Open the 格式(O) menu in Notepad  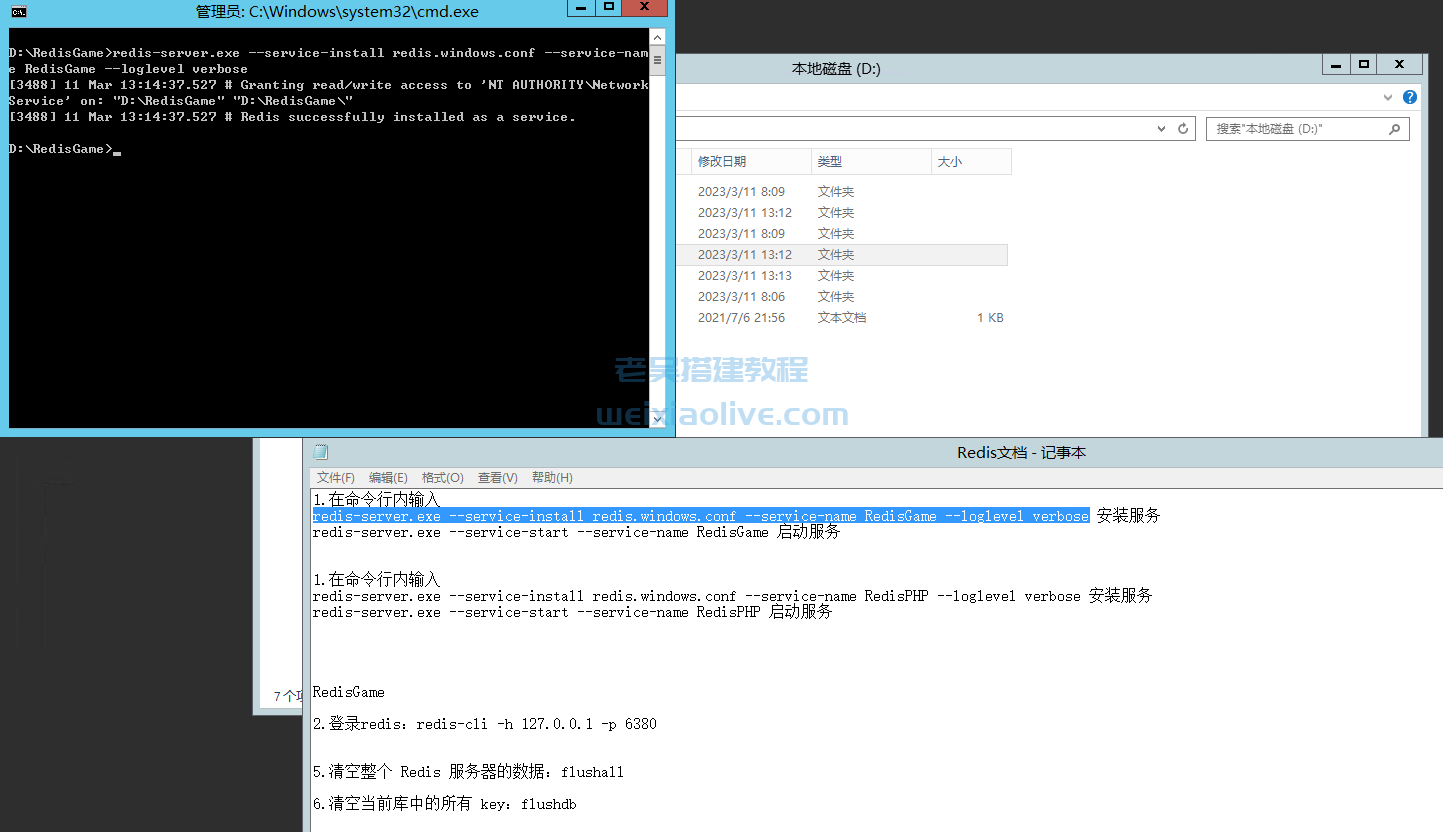(442, 477)
